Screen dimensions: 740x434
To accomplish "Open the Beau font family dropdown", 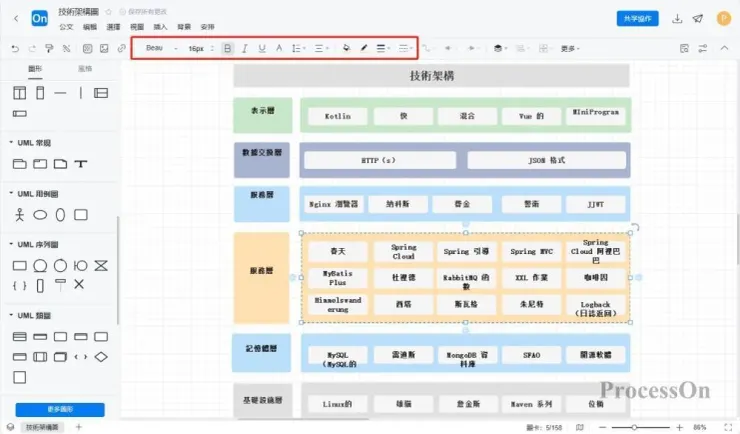I will [x=161, y=48].
